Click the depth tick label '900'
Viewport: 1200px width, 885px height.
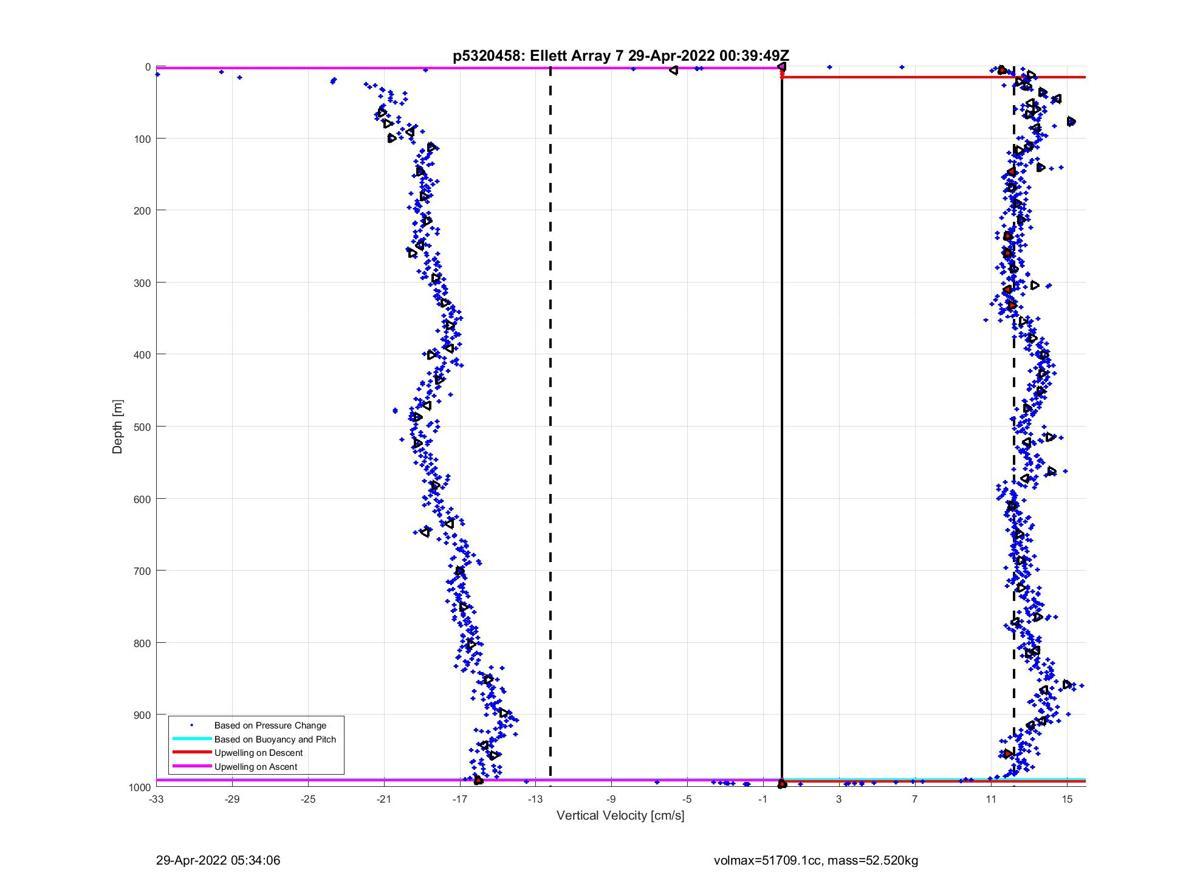pos(141,715)
